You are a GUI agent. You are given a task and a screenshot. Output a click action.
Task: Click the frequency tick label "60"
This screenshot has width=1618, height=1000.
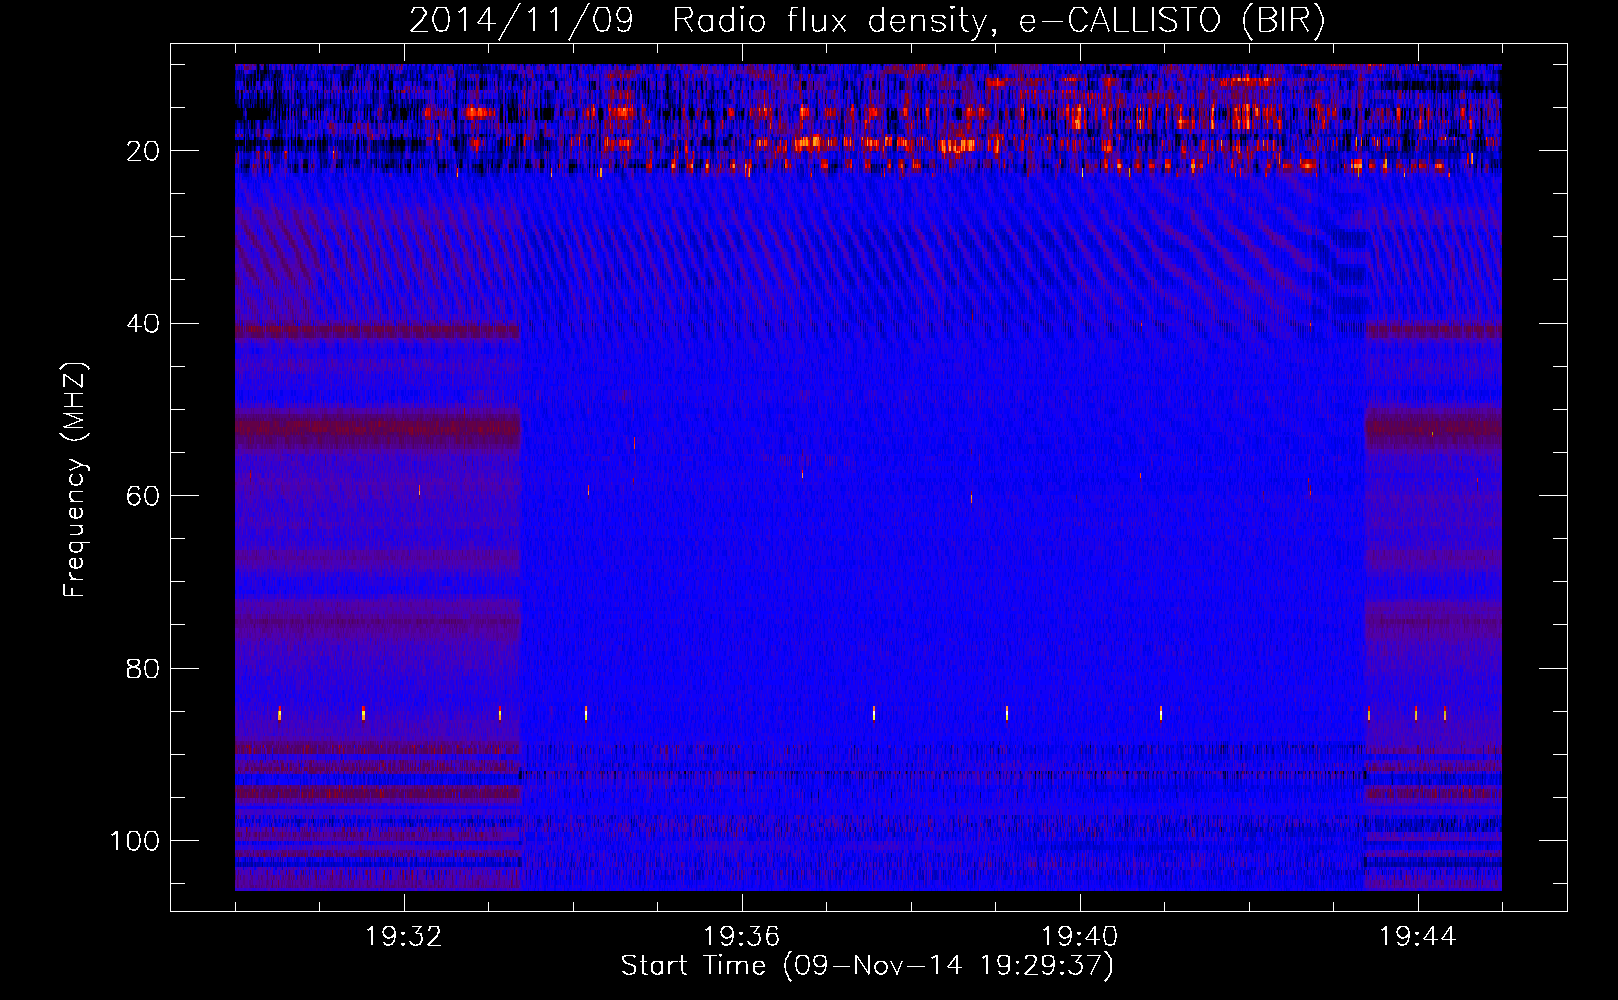pyautogui.click(x=144, y=496)
